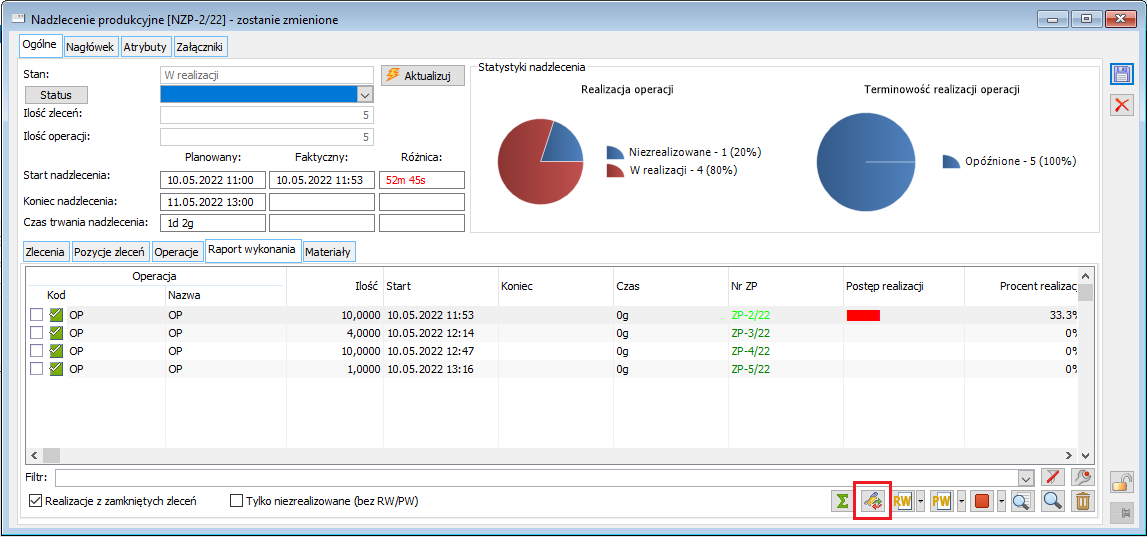Select the Ogólne tab

coord(40,45)
